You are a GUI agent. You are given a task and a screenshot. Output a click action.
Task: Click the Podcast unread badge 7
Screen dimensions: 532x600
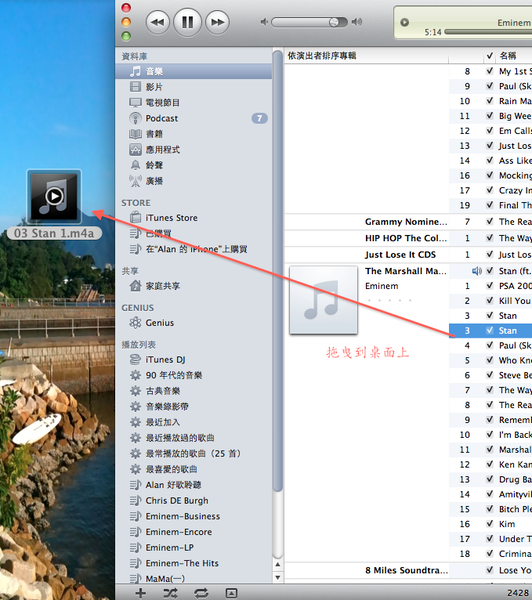[259, 118]
